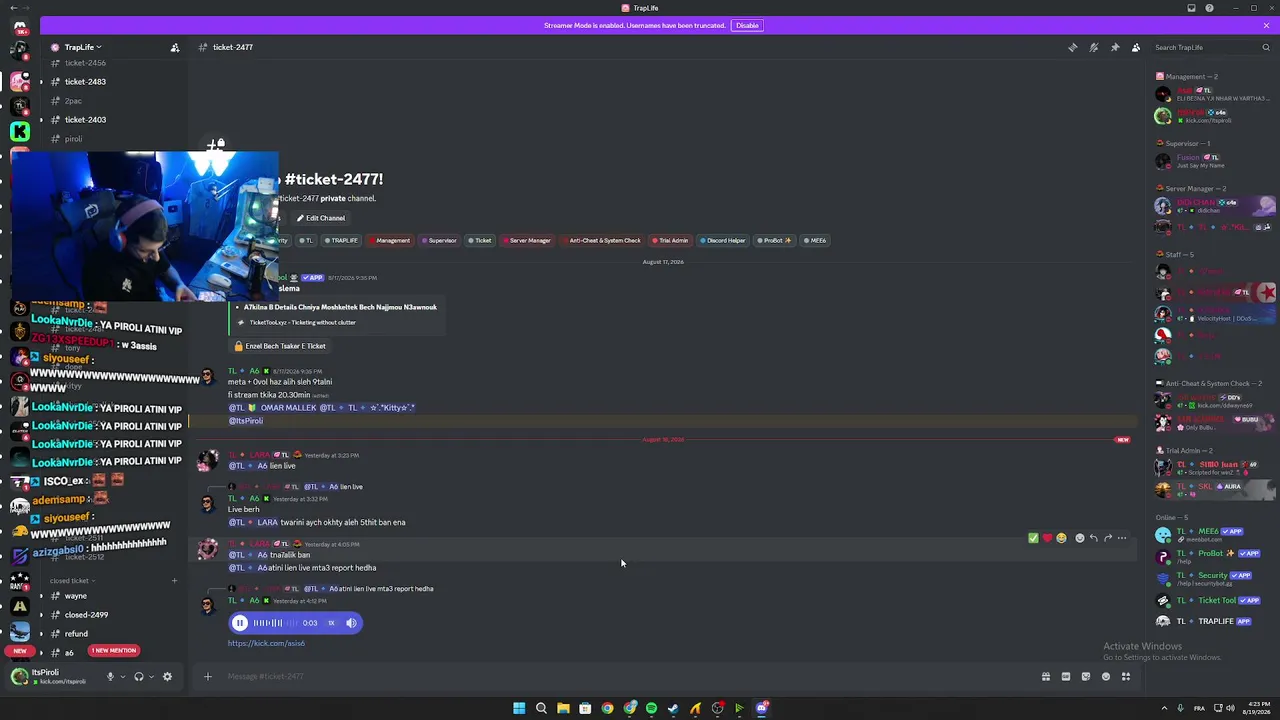
Task: Open the emoji picker in message bar
Action: (x=1106, y=677)
